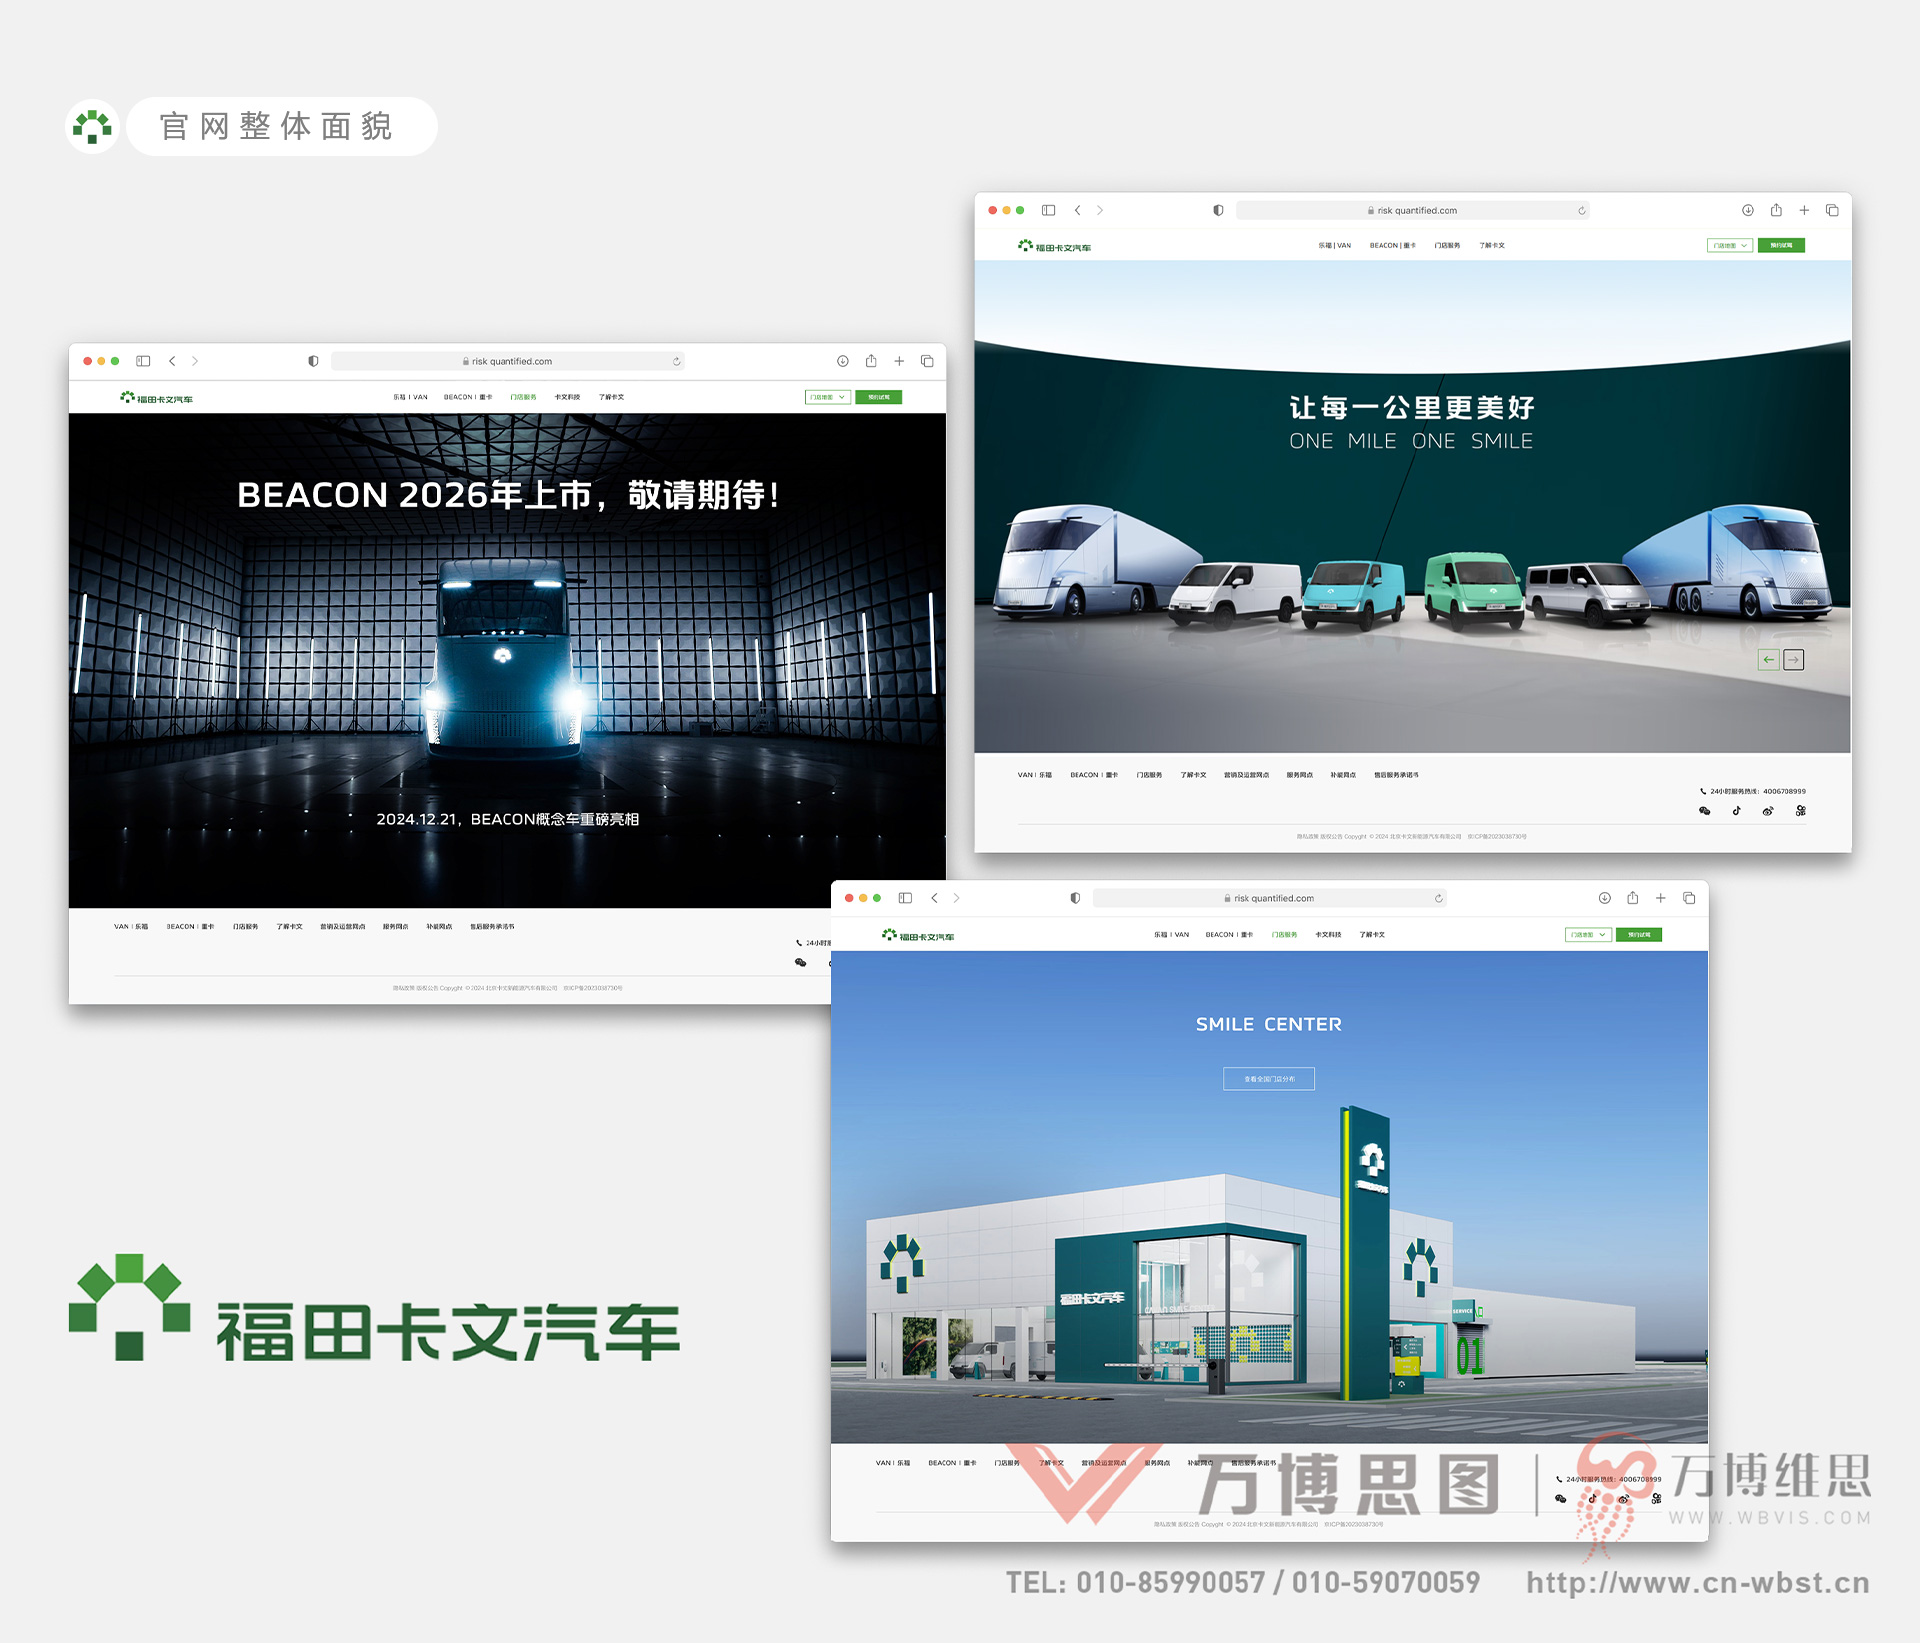Viewport: 1920px width, 1643px height.
Task: Click address bar in SMILE CENTER browser window
Action: [1269, 898]
